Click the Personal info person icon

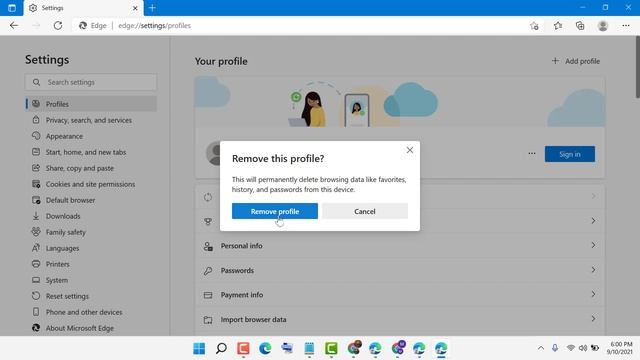pos(208,246)
